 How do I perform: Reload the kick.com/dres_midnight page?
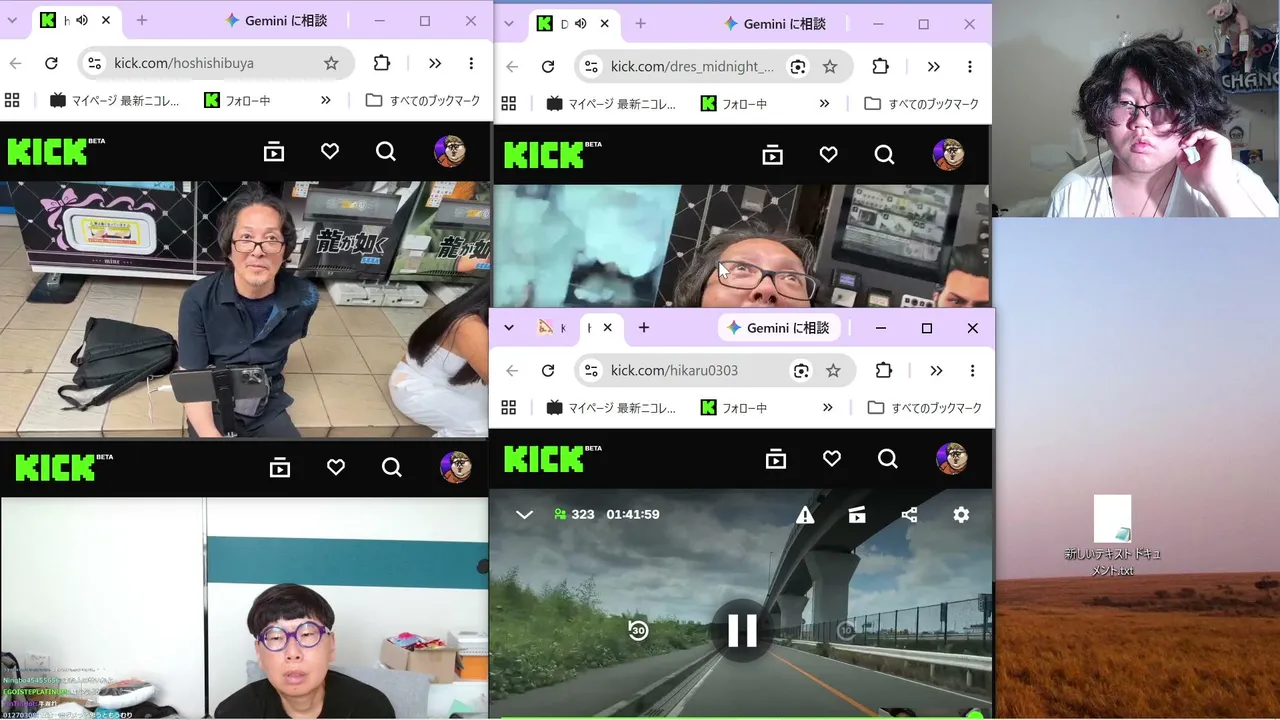548,67
